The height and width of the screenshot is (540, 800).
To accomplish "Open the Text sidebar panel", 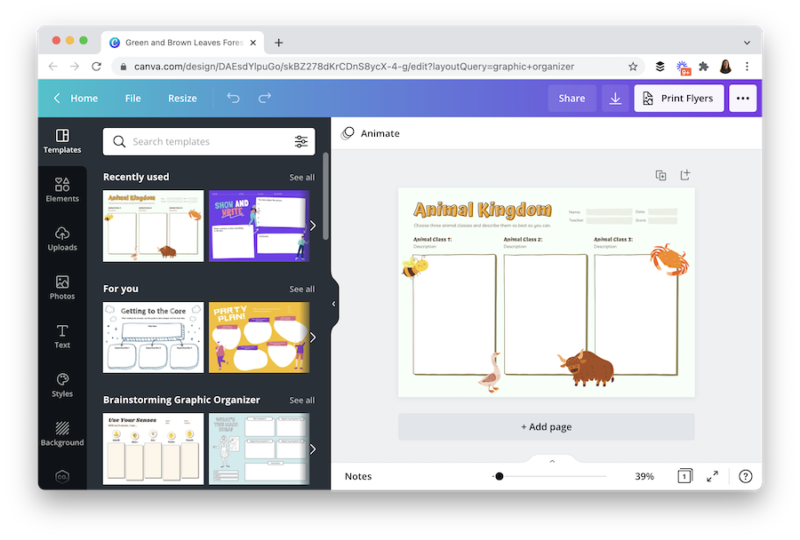I will coord(62,336).
